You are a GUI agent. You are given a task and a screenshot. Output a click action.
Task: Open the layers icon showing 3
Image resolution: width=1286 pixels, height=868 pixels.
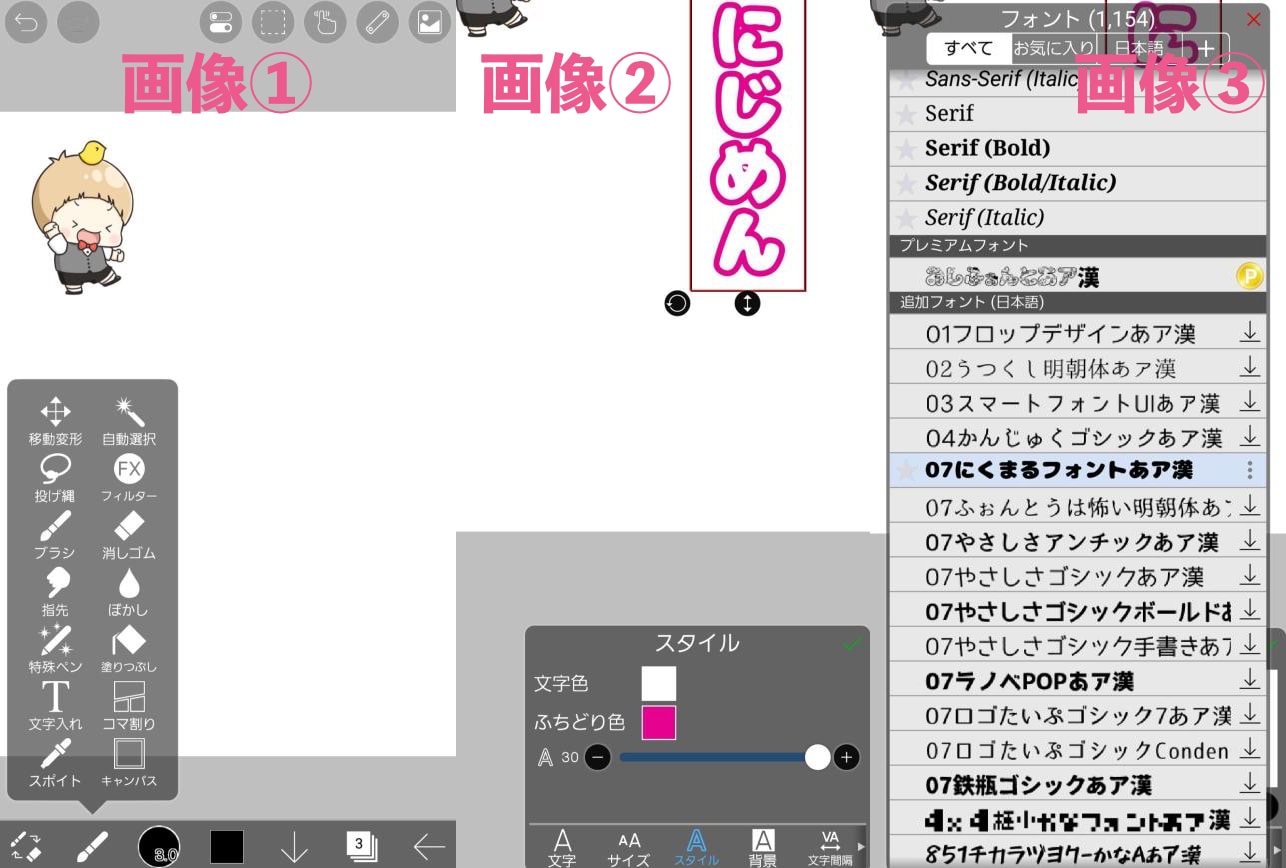[361, 846]
